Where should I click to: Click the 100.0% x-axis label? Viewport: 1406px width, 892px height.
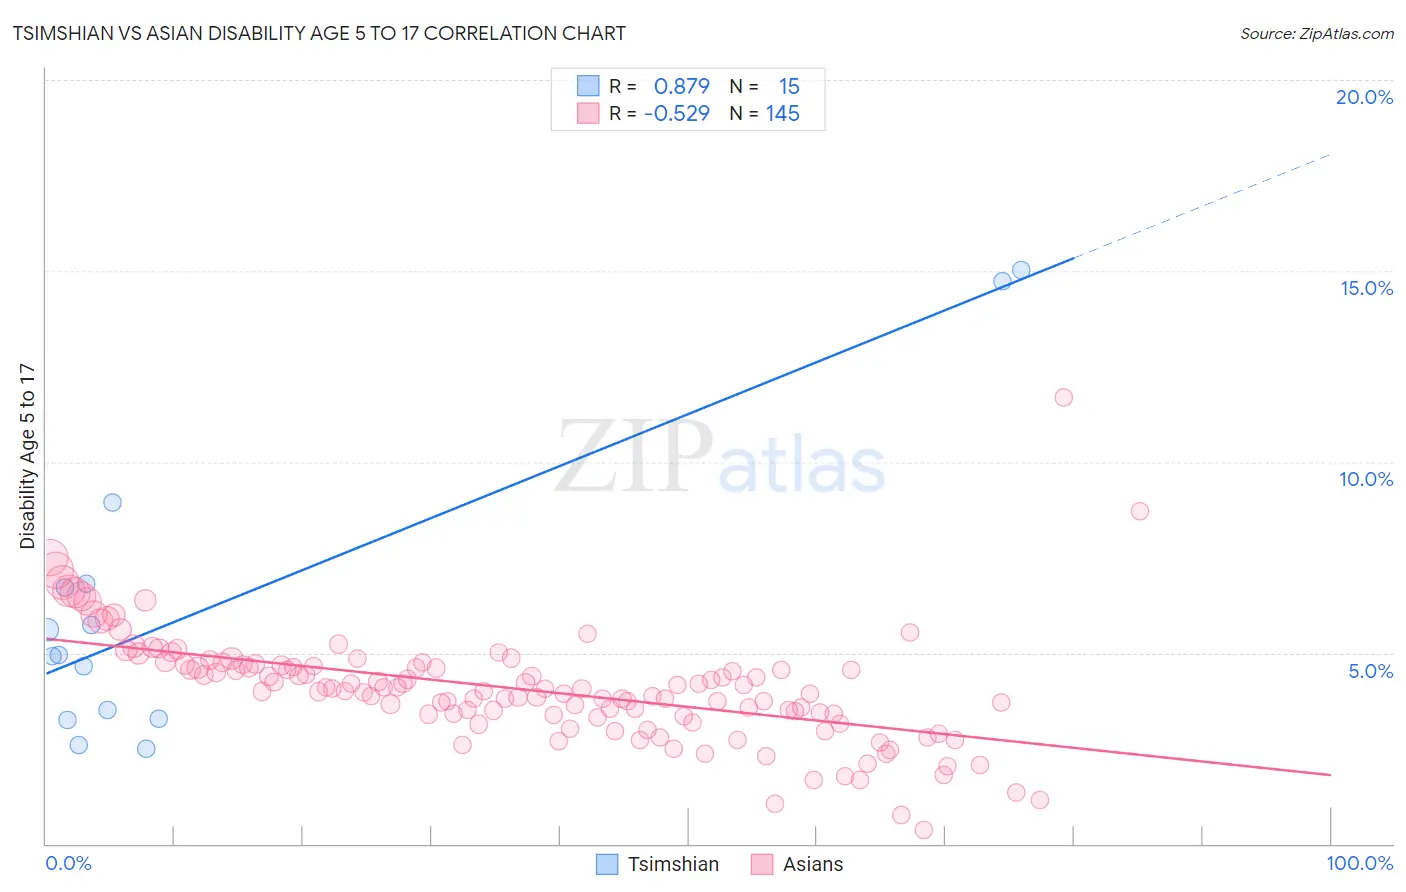pyautogui.click(x=1360, y=863)
